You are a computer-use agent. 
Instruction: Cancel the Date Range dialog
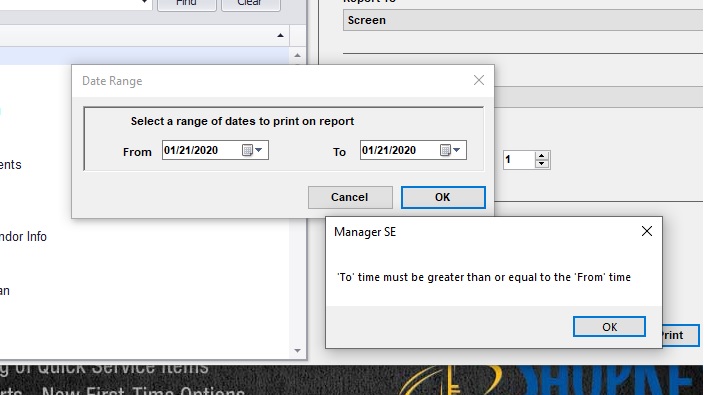tap(350, 198)
